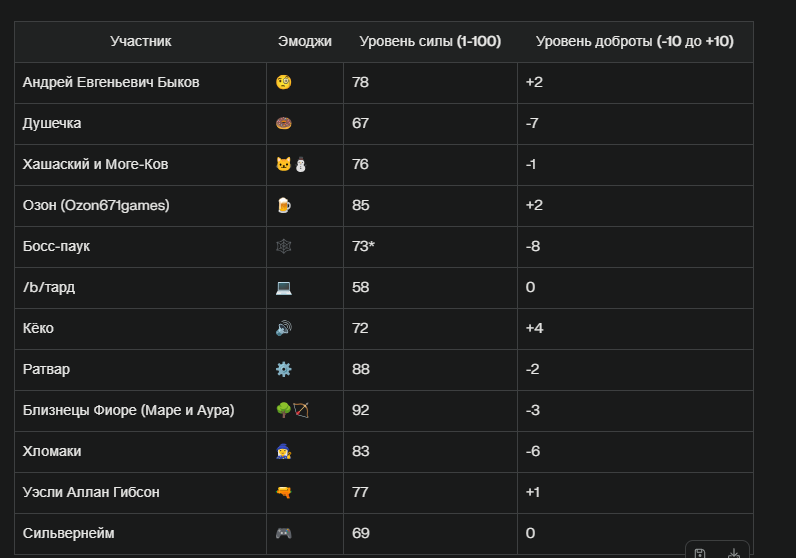Click the gear emoji in Ратвар row
The height and width of the screenshot is (558, 796).
coord(284,369)
